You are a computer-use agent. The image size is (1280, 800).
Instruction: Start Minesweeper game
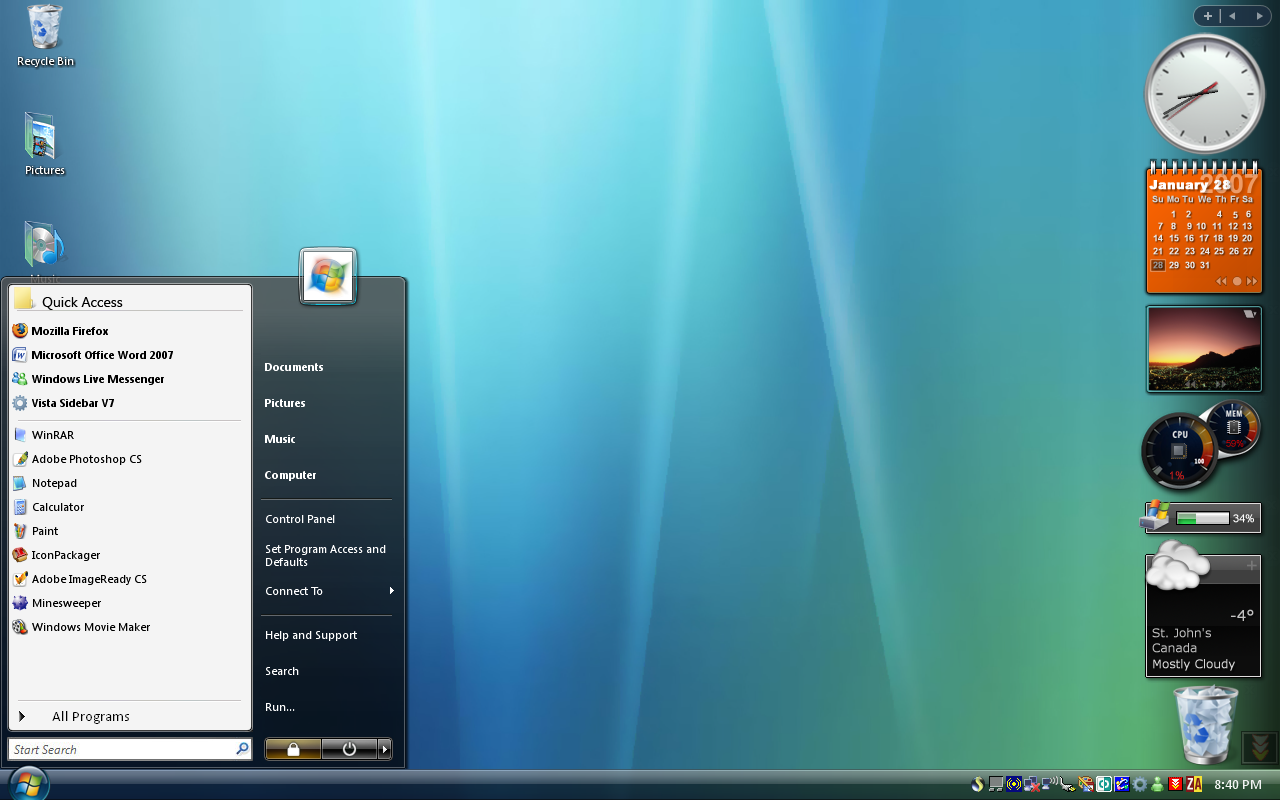click(128, 603)
